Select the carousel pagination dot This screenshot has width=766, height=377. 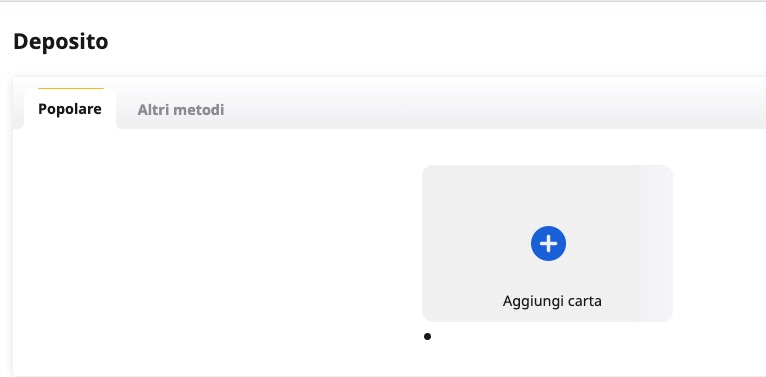[427, 336]
